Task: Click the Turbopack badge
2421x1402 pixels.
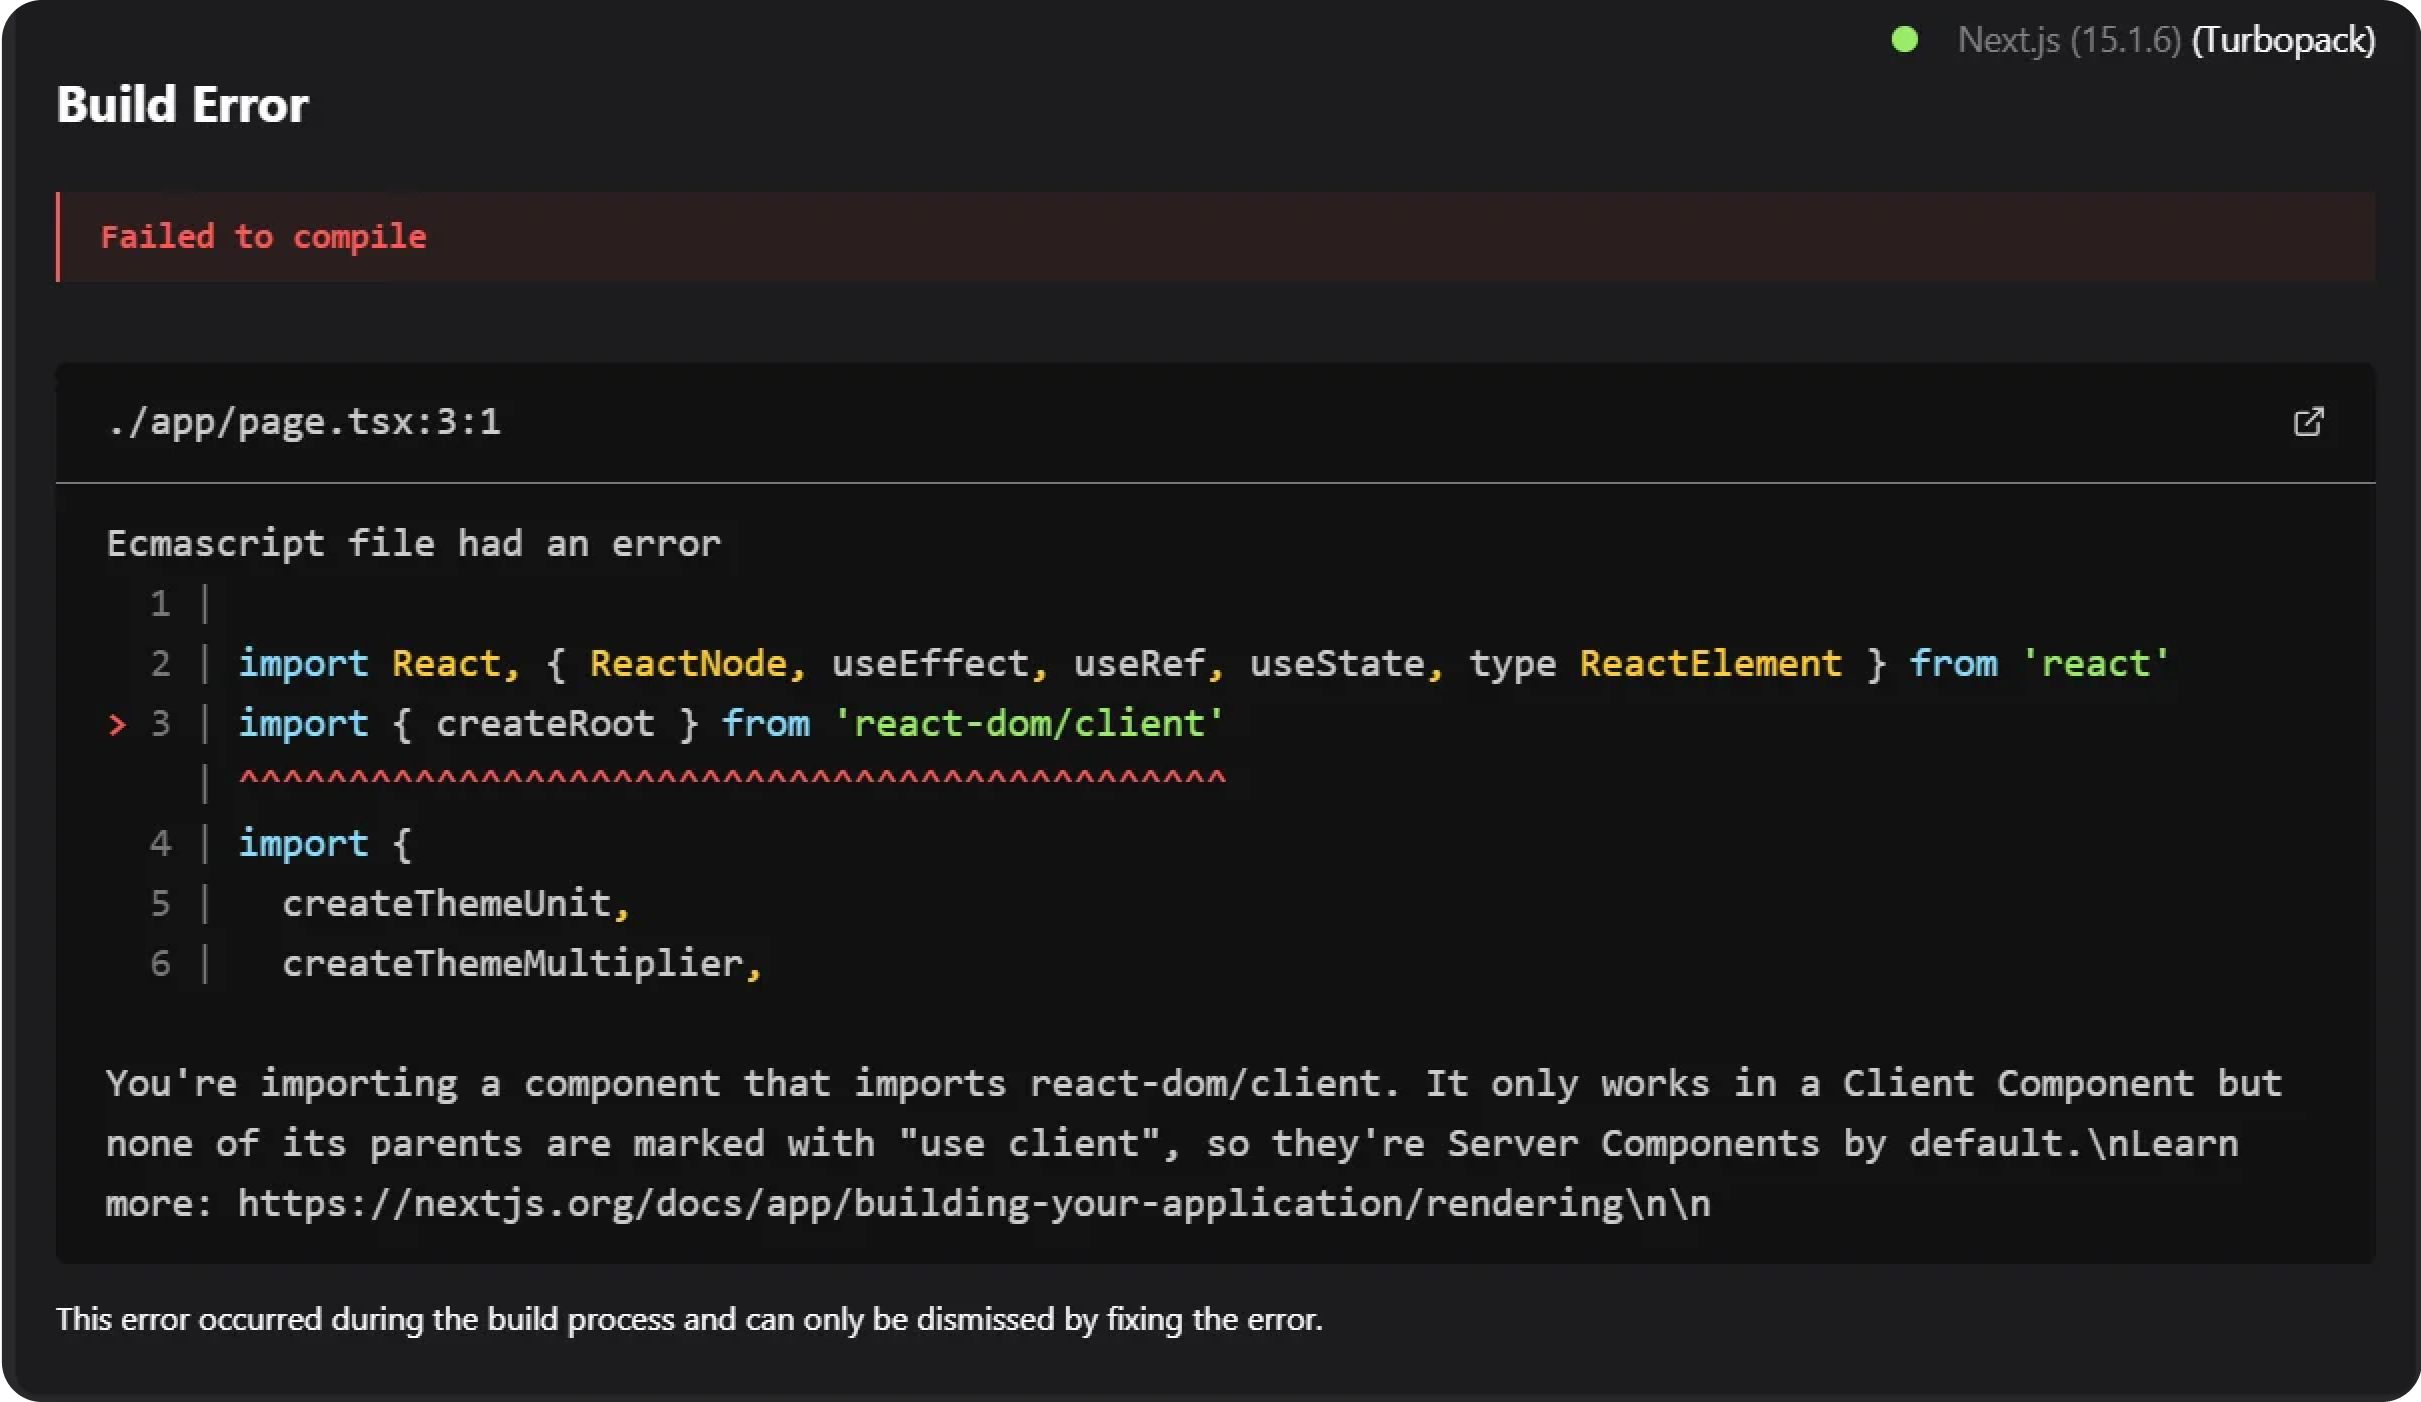Action: [x=2284, y=40]
